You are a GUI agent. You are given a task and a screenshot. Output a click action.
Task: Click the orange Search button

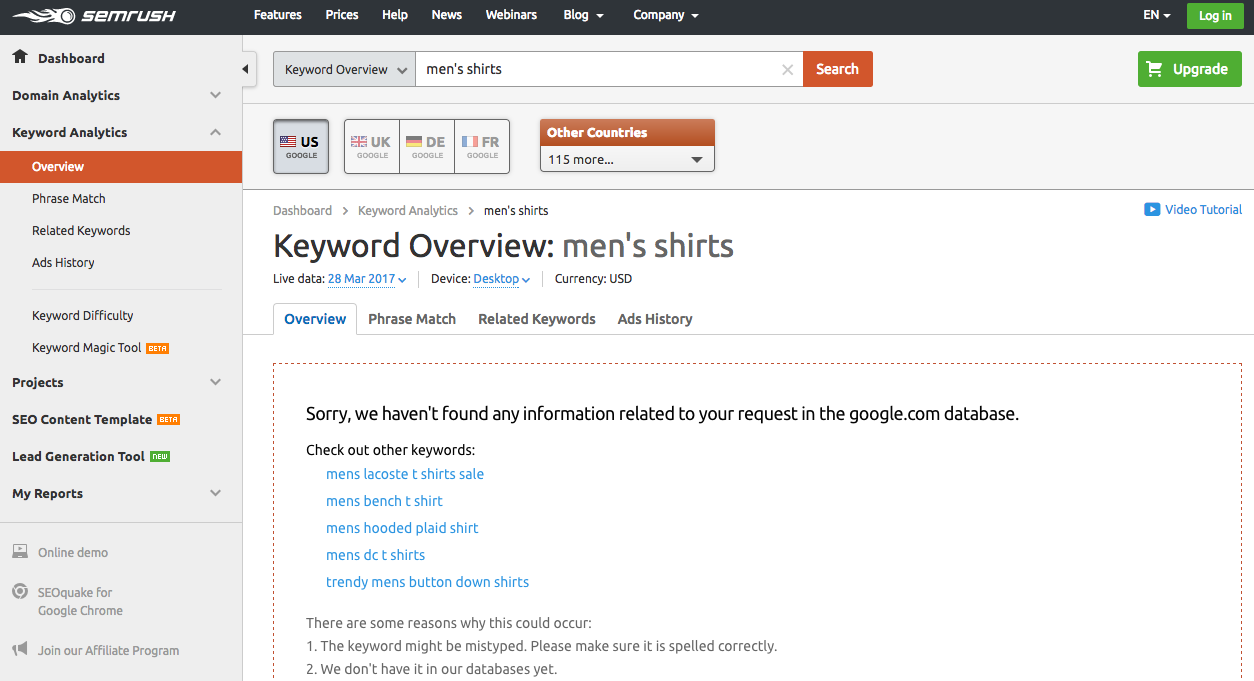838,69
